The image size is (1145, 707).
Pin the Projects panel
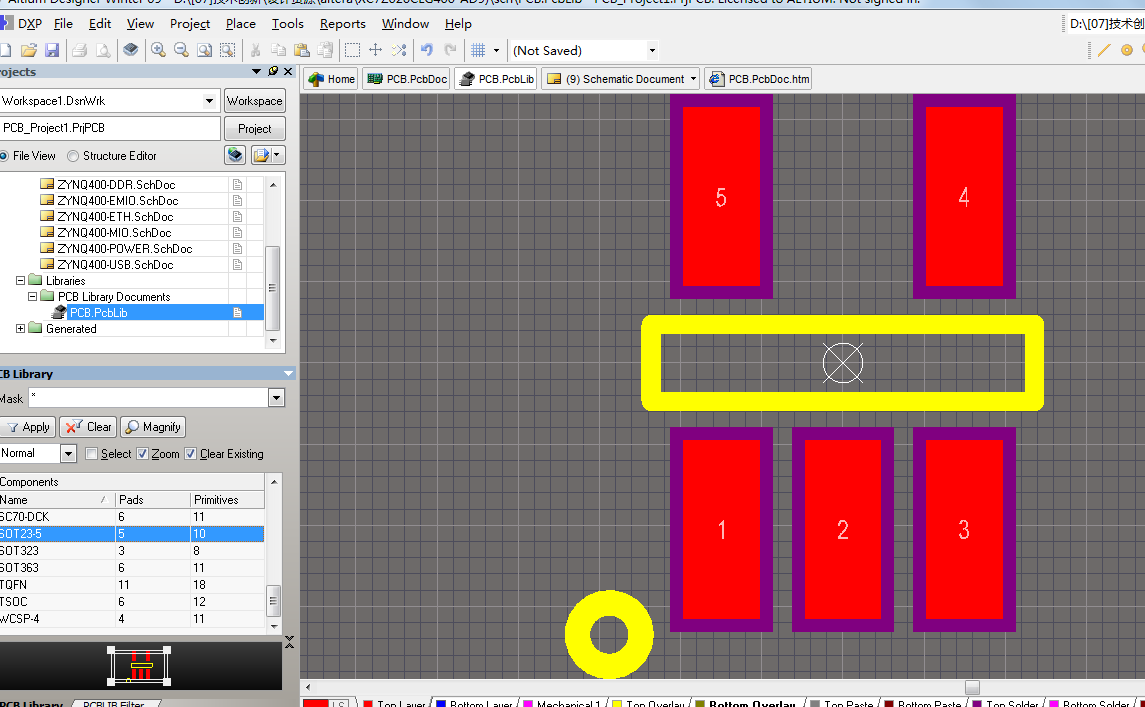pyautogui.click(x=272, y=71)
